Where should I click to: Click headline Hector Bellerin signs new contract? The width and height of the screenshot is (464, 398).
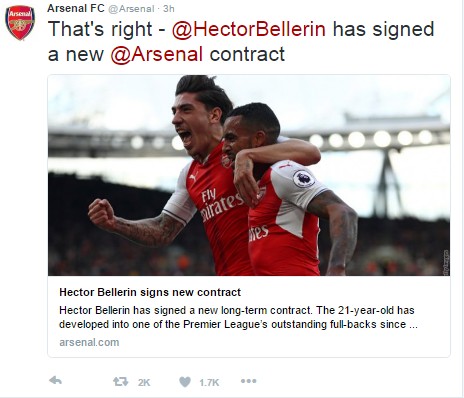coord(150,292)
